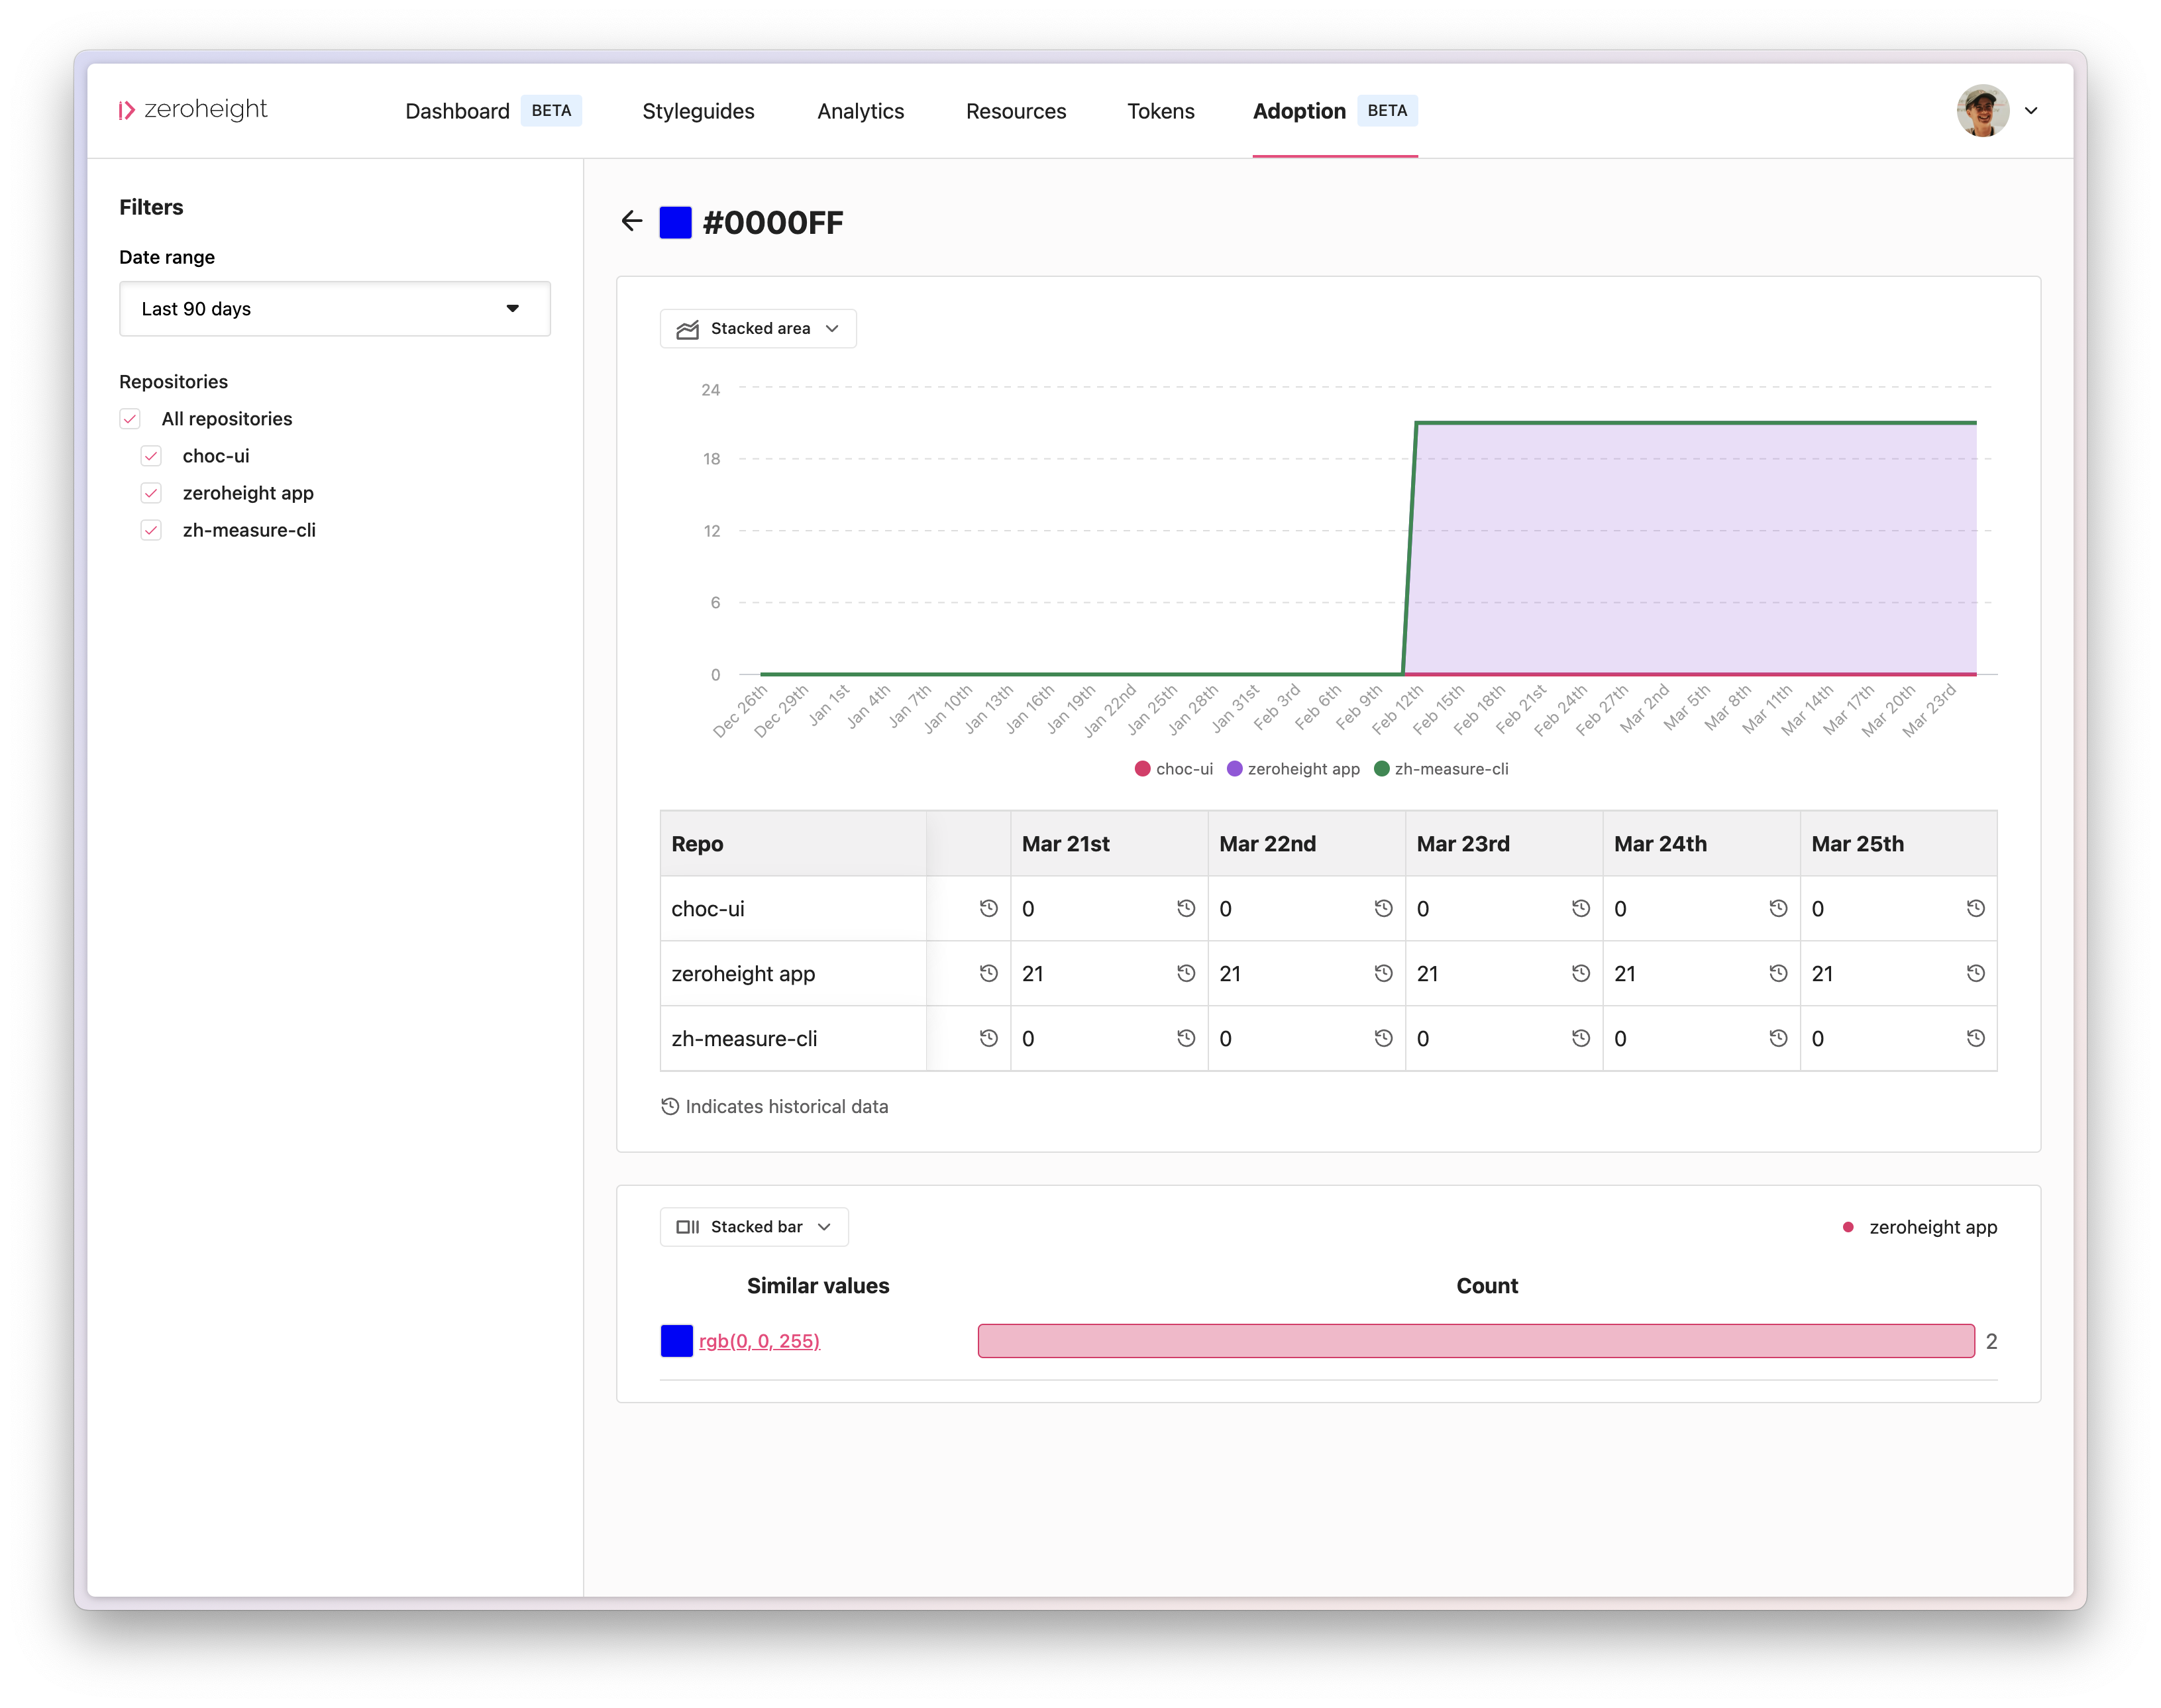Click the blue swatch beside rgb(0, 0, 255)

tap(677, 1341)
